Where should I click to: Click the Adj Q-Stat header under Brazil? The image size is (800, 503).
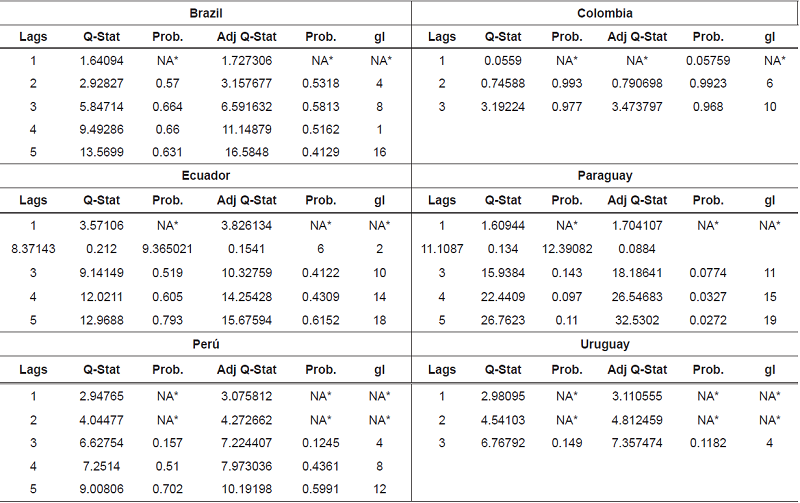point(248,37)
